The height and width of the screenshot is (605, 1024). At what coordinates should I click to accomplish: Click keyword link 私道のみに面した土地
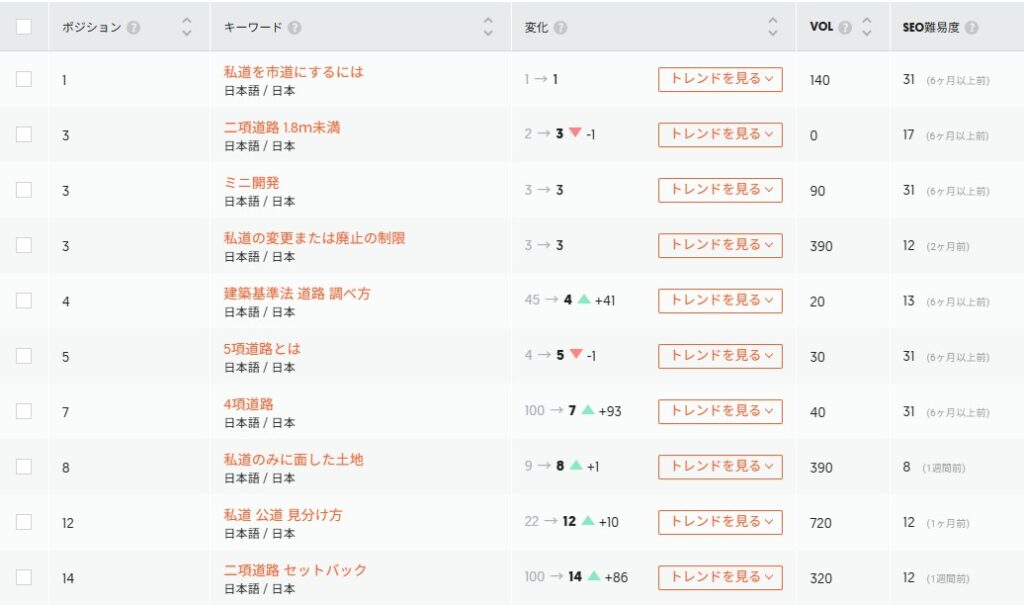293,460
